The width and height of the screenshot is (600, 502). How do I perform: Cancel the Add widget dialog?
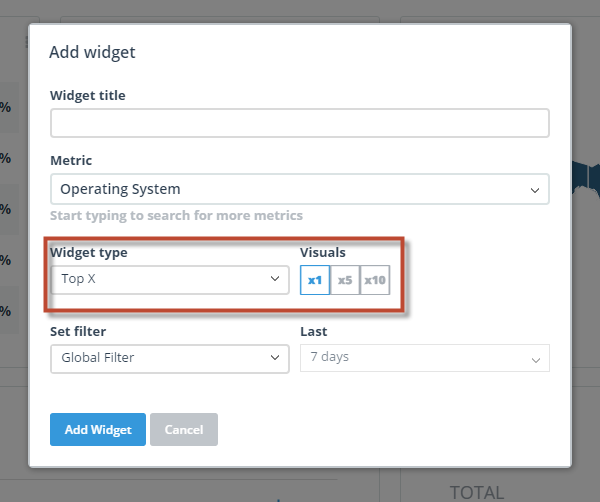184,429
